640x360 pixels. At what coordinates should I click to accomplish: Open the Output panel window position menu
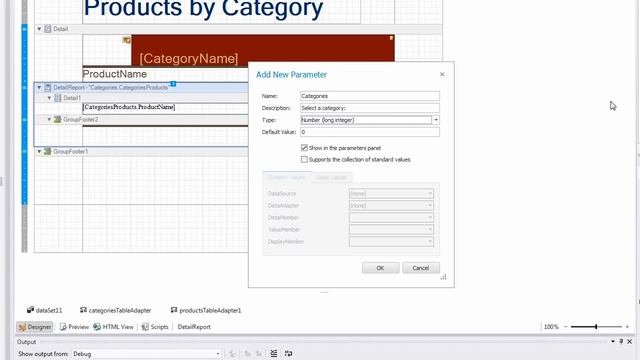613,342
